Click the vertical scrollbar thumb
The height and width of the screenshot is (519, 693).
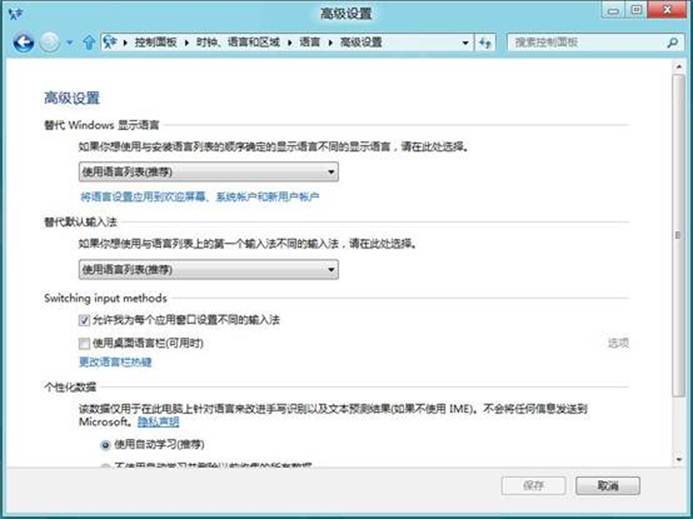(678, 235)
